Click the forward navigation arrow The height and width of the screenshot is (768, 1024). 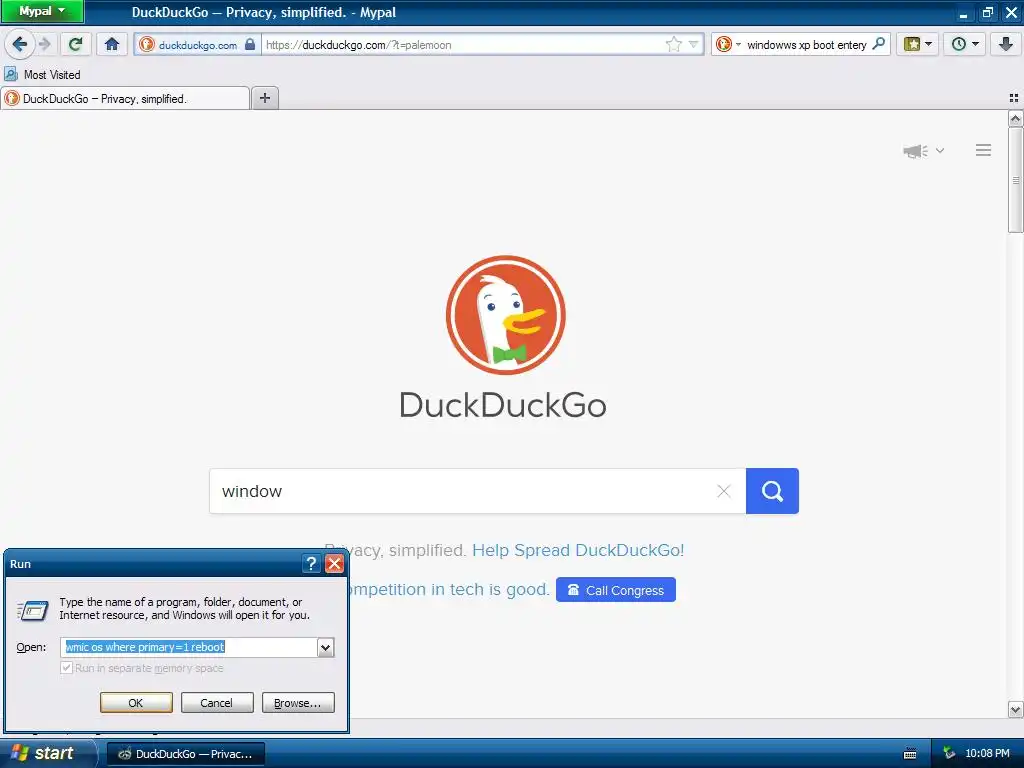click(44, 44)
